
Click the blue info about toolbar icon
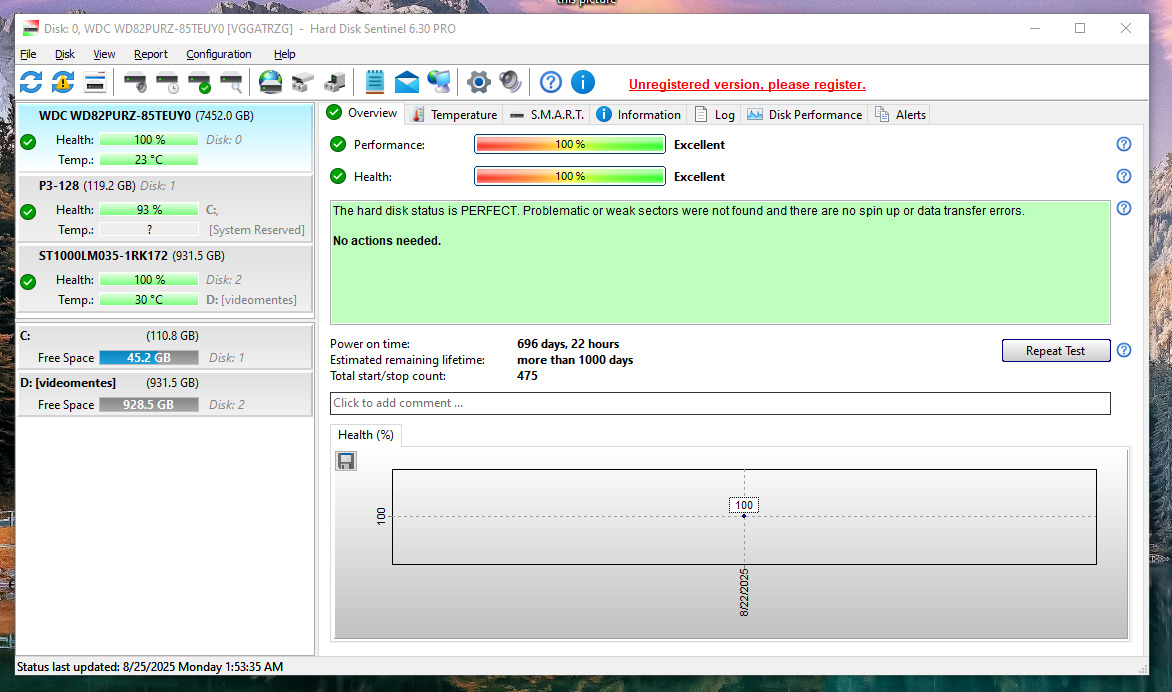583,82
